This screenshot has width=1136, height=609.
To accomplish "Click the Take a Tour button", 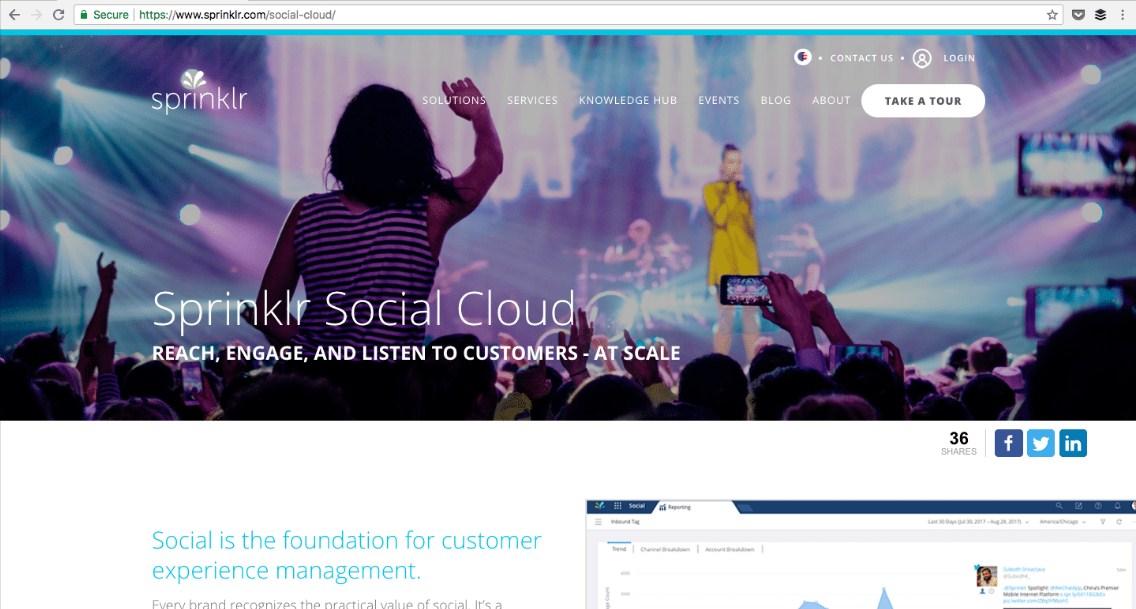I will (x=923, y=101).
